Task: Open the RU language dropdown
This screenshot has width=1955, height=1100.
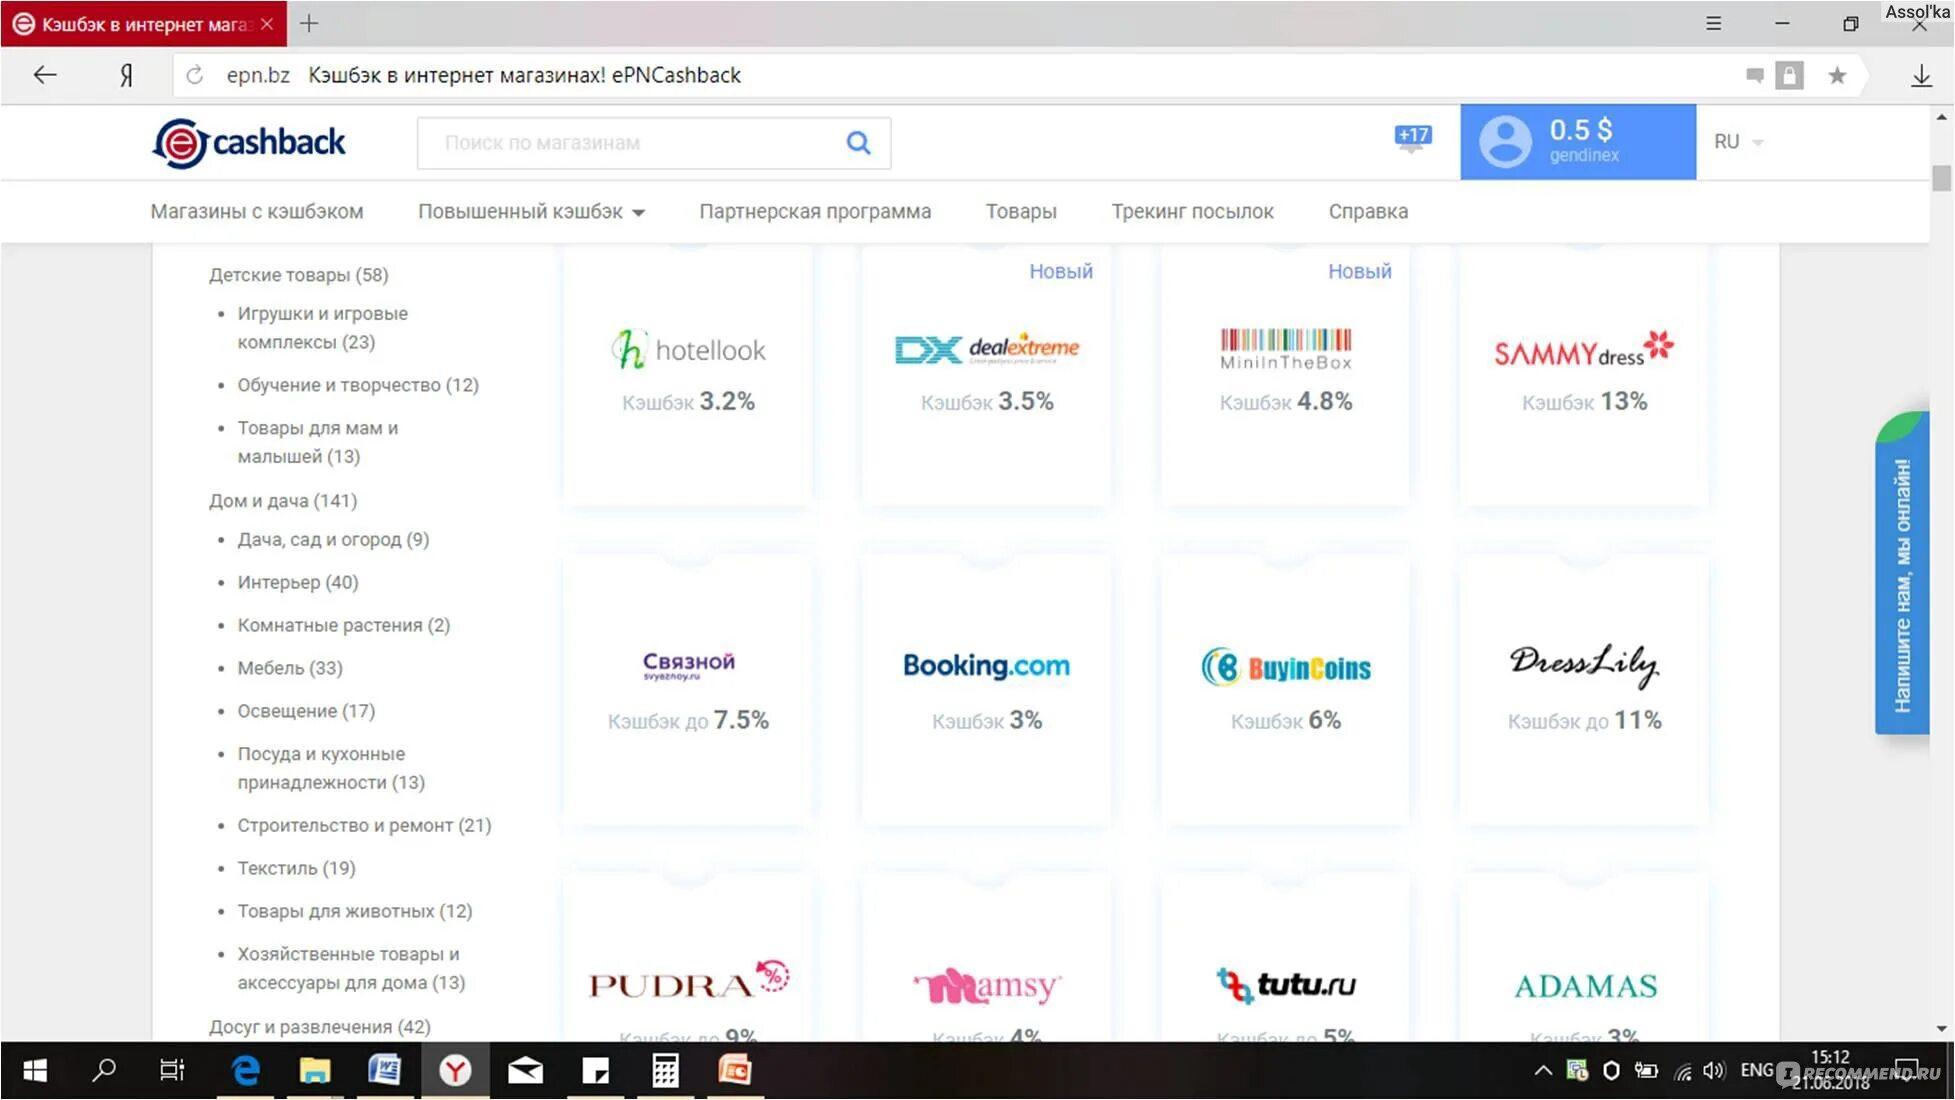Action: coord(1738,142)
